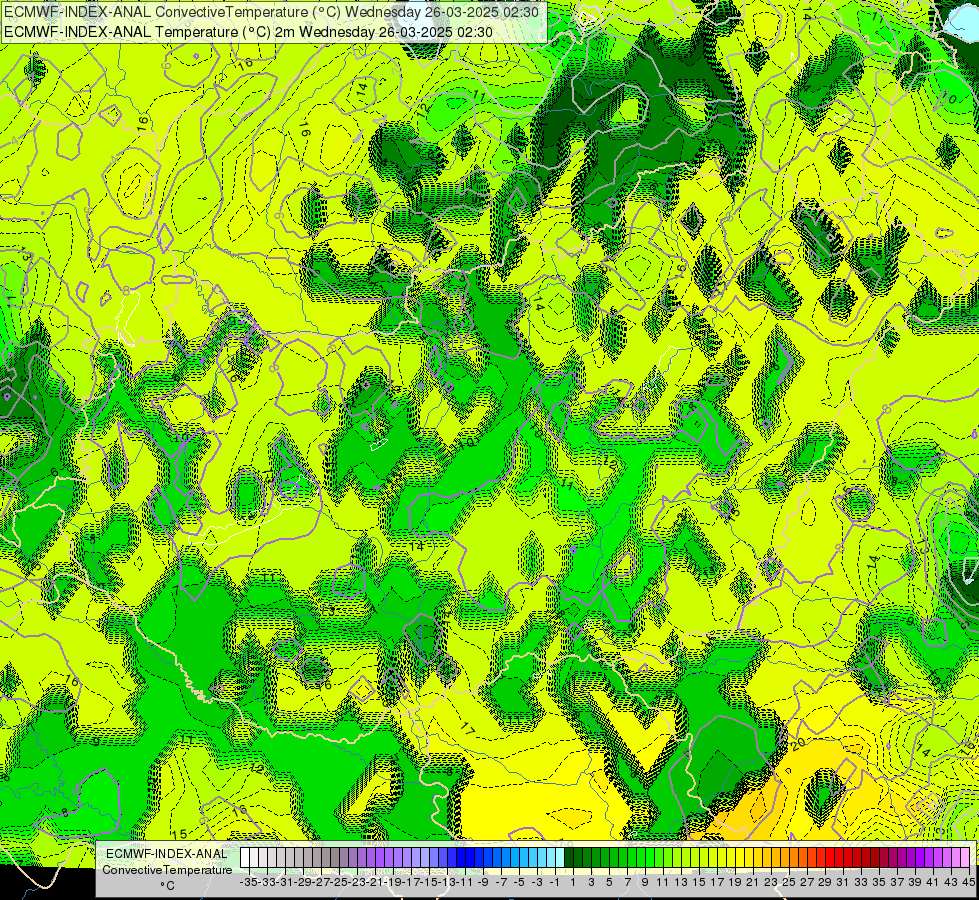The image size is (979, 900).
Task: Click the legend tick label 29
Action: [x=825, y=882]
